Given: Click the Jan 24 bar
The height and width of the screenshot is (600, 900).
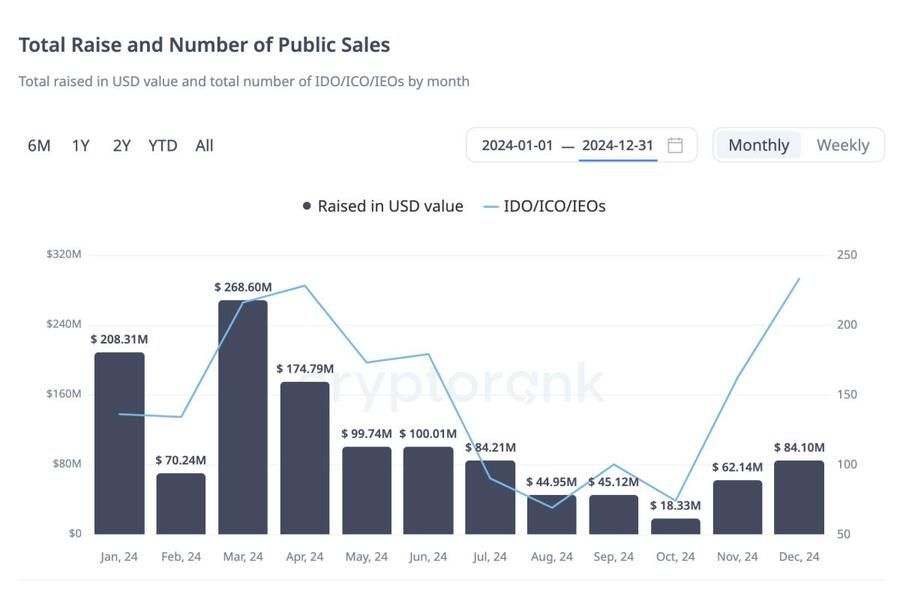Looking at the screenshot, I should click(x=119, y=443).
